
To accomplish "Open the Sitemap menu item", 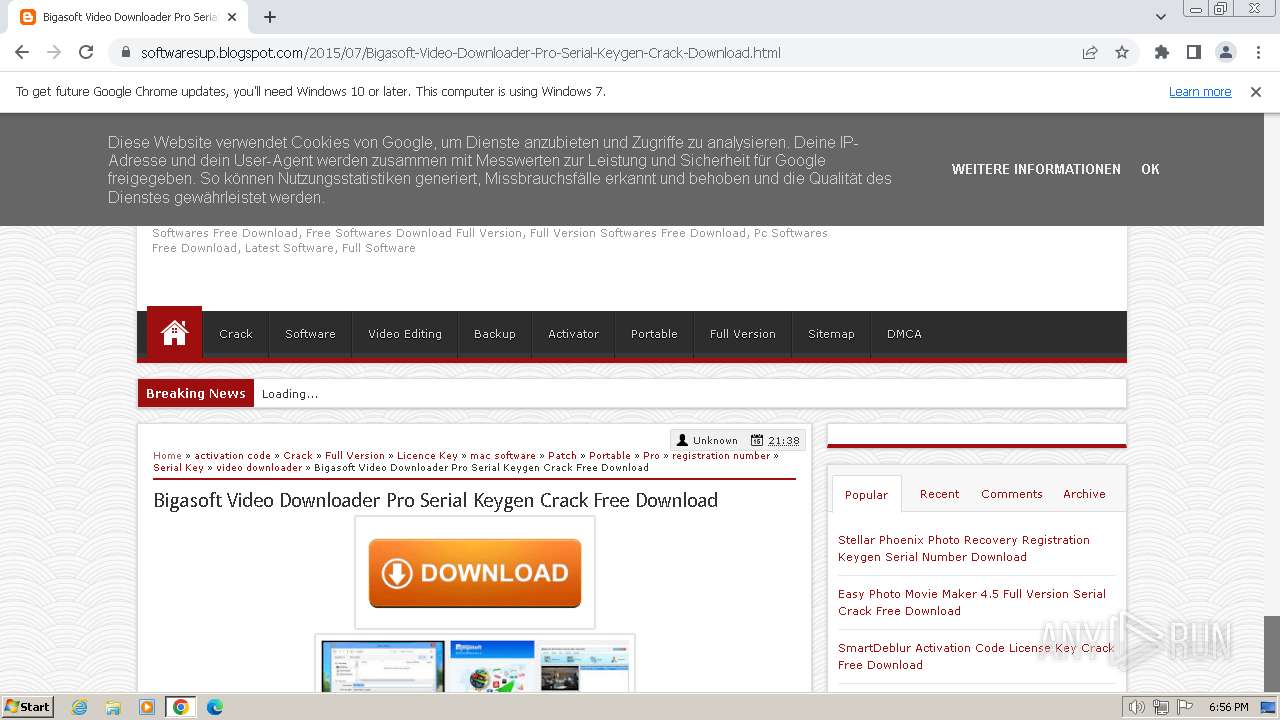I will click(831, 334).
